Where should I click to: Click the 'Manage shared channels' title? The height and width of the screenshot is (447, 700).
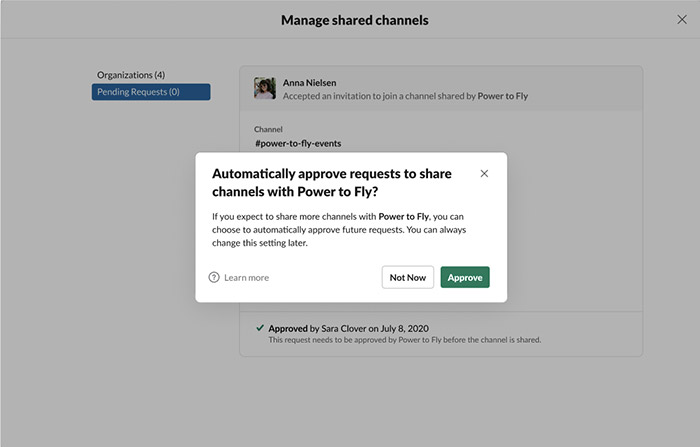[355, 20]
